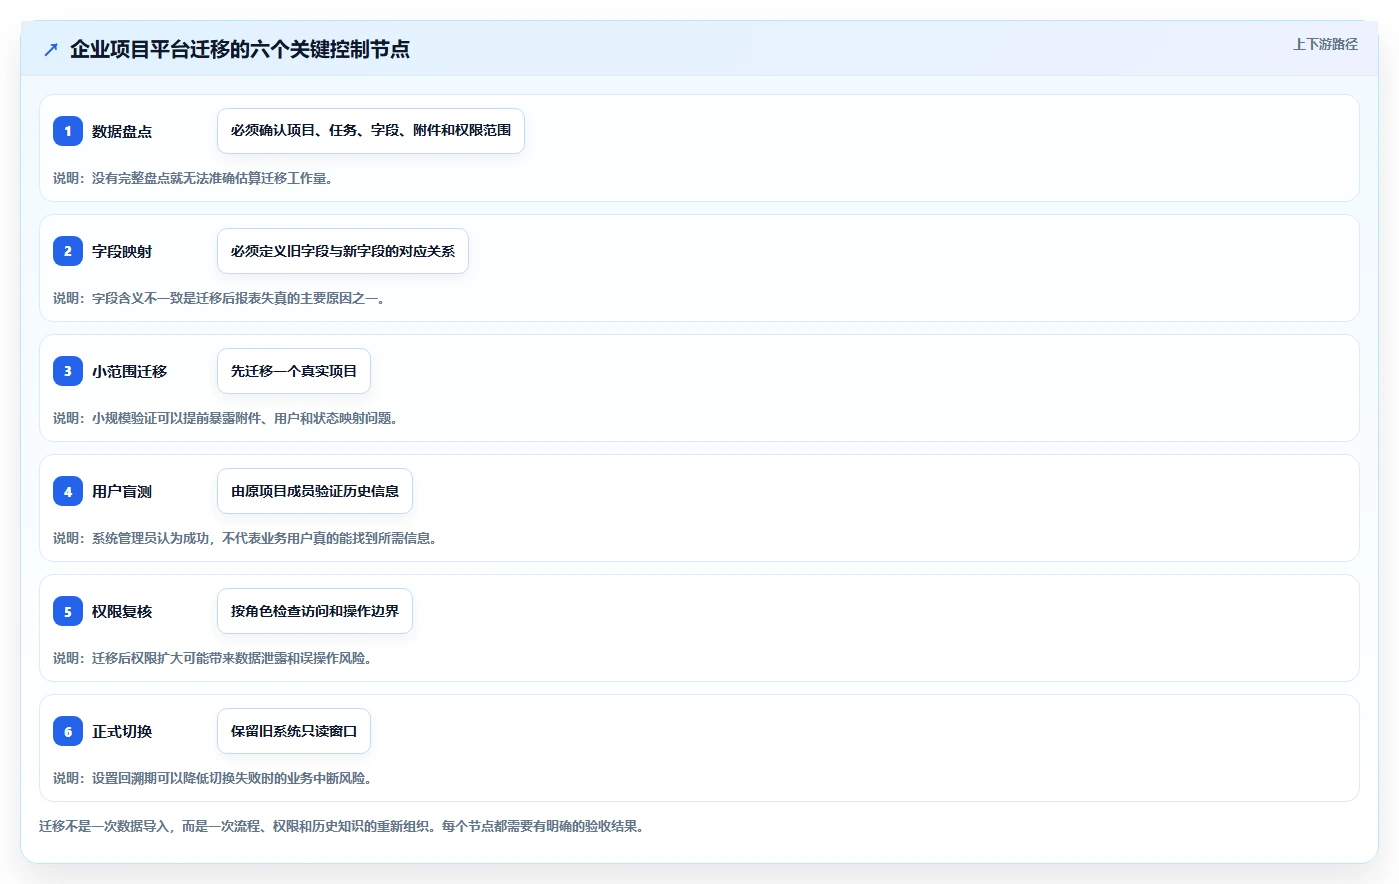Click the number 5 badge for 权限复核
Screen dimensions: 1399x884
click(68, 611)
